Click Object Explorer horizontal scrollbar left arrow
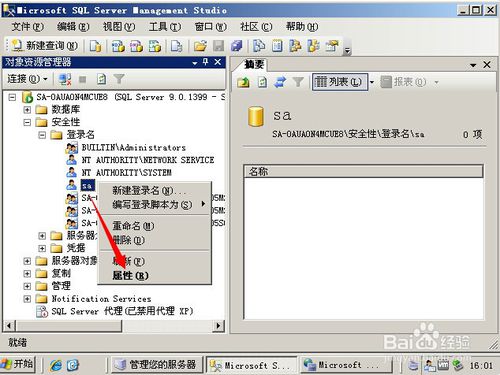500x375 pixels. coord(9,326)
